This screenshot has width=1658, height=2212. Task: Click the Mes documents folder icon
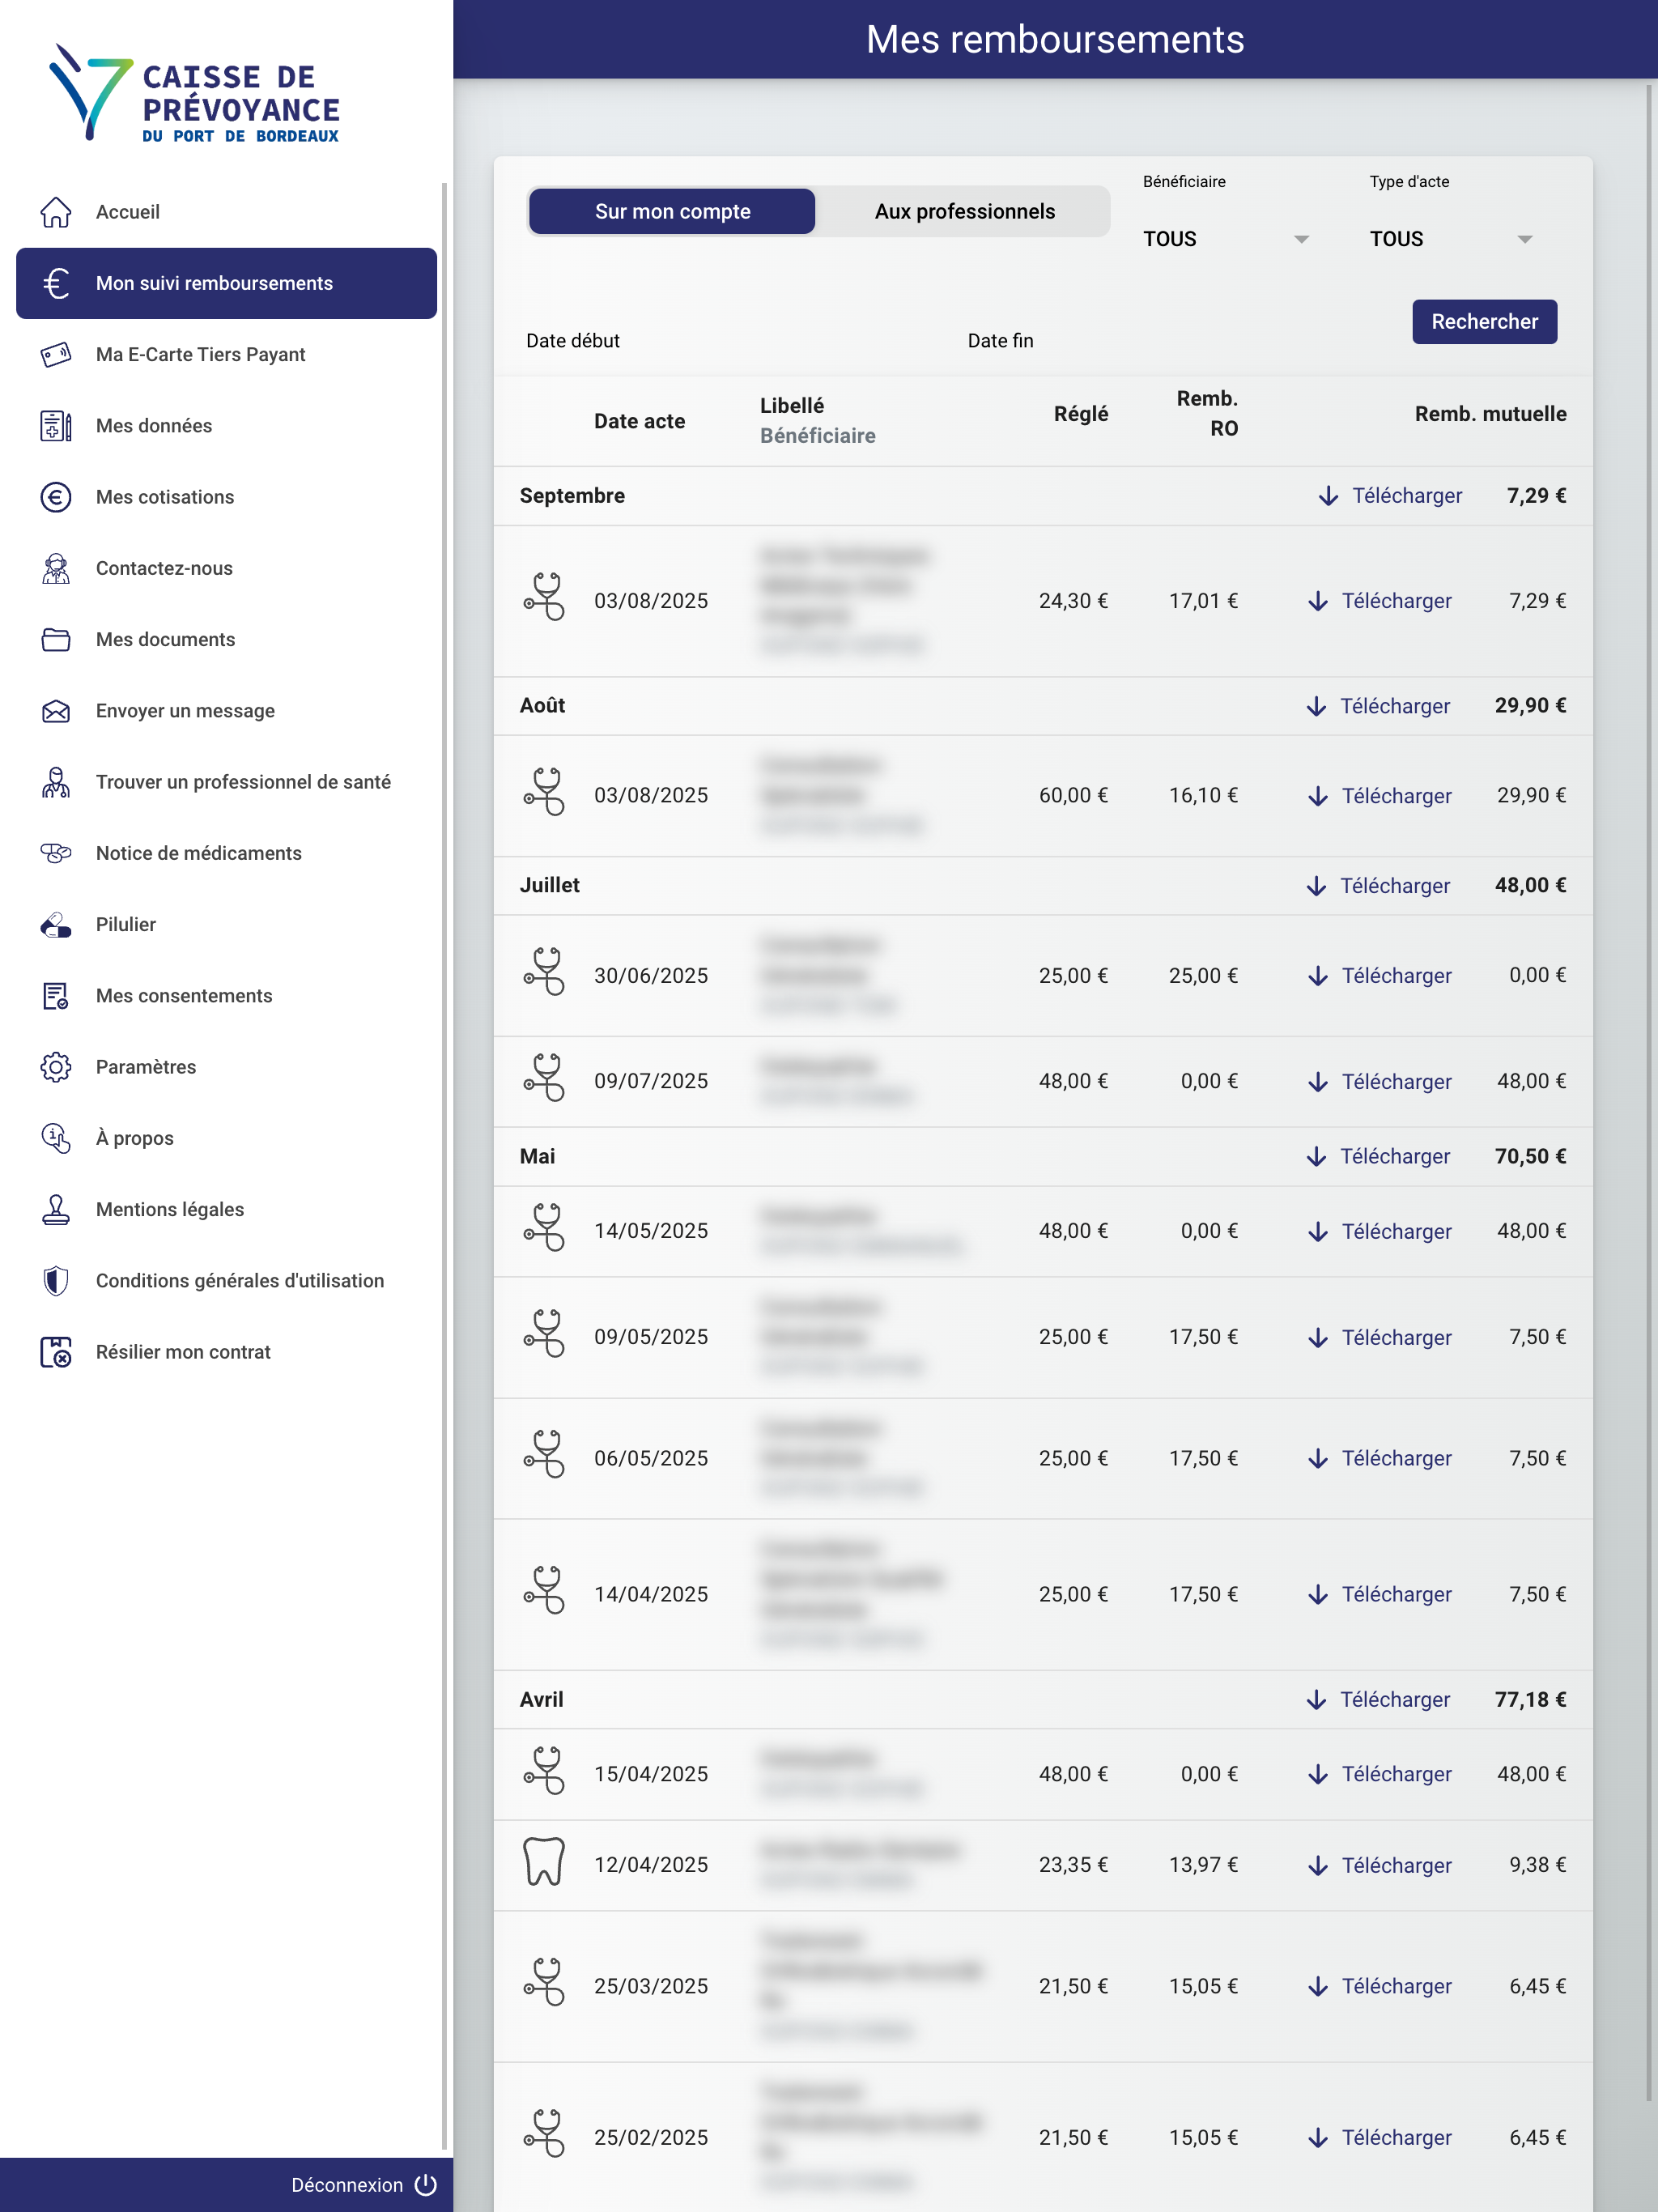pos(56,640)
